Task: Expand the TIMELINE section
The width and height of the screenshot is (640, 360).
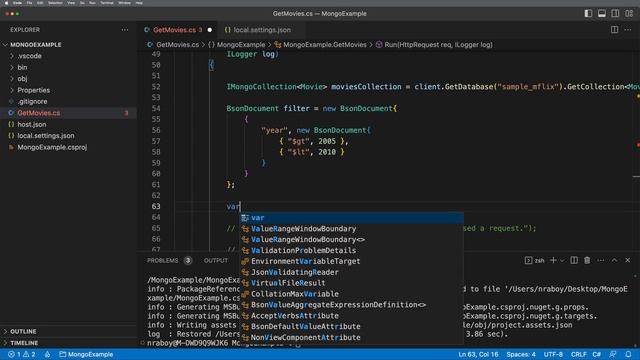Action: point(24,343)
